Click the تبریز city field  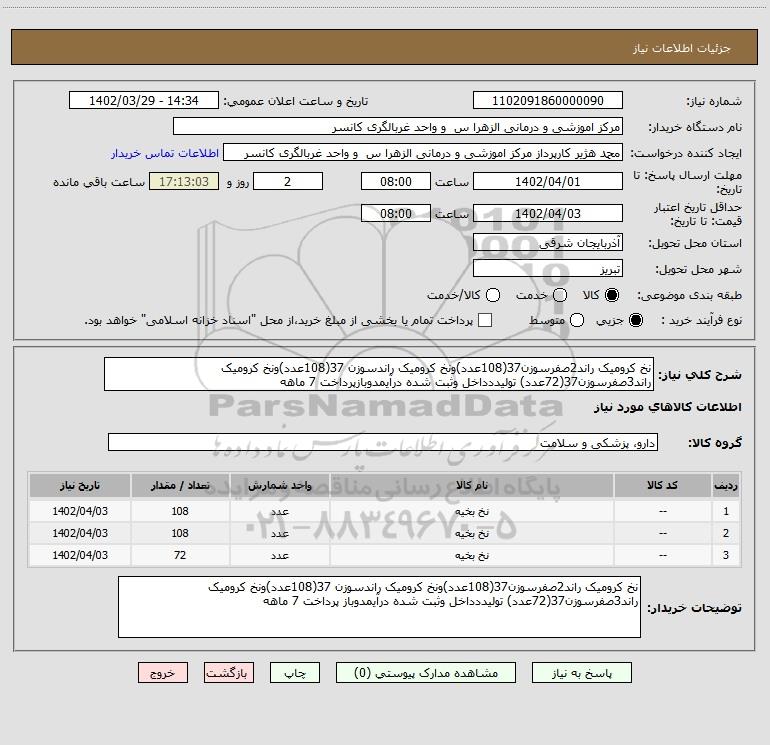[548, 268]
